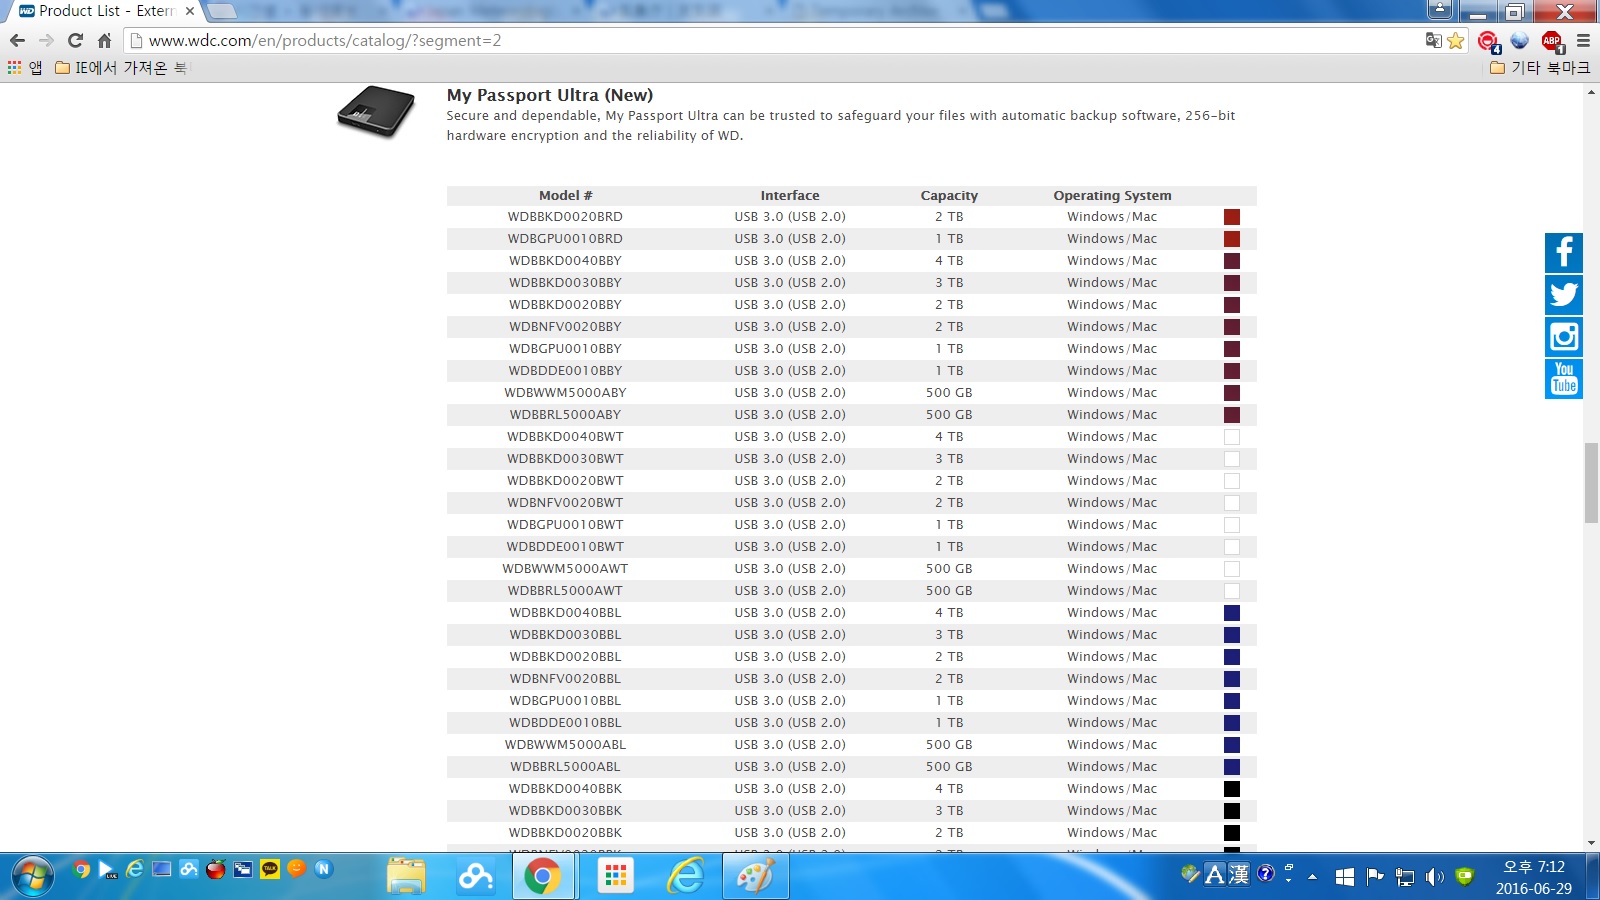Screen dimensions: 1600x900
Task: Toggle the IME Hanja conversion button
Action: (x=1239, y=875)
